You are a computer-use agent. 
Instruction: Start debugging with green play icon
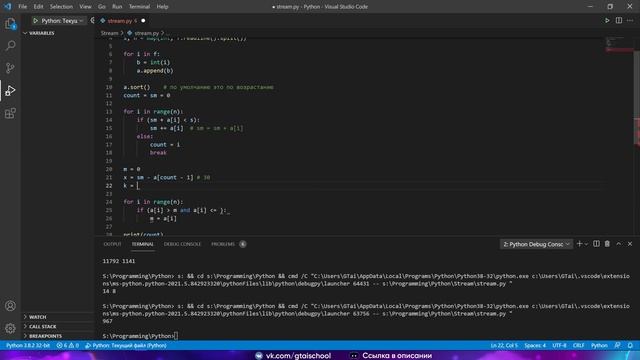tap(36, 20)
